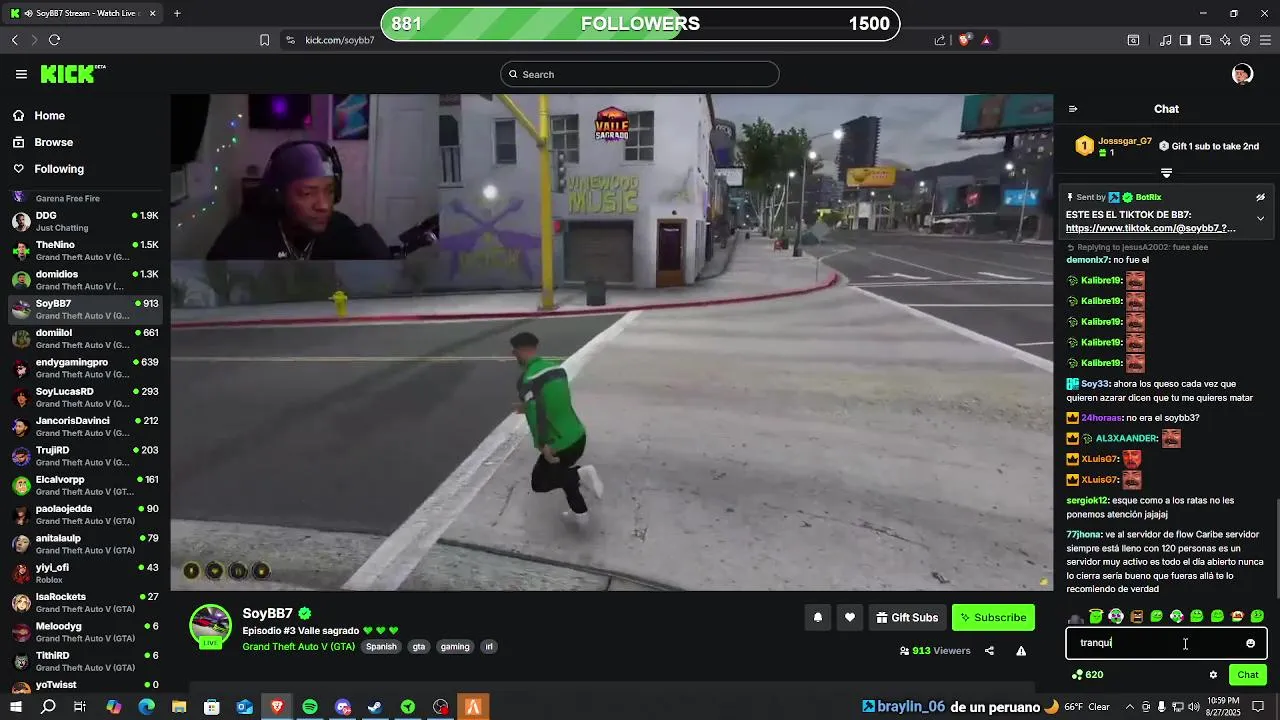
Task: Open the Kick hamburger sidebar menu
Action: (21, 74)
